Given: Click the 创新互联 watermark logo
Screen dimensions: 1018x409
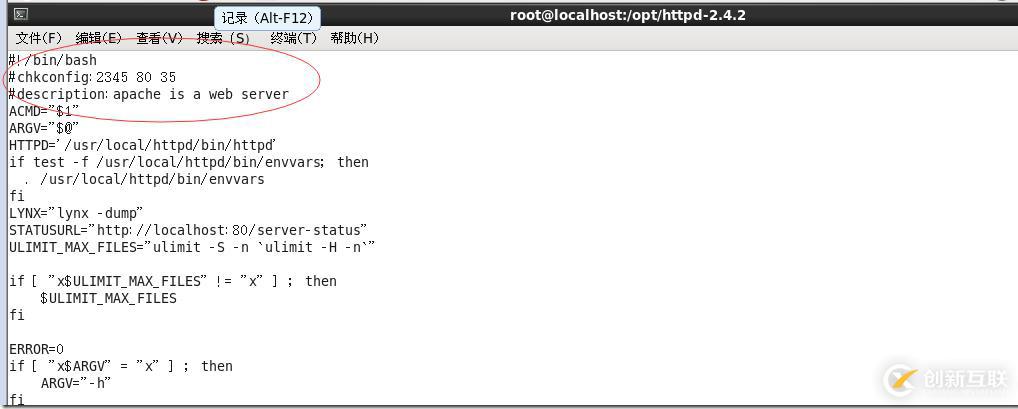Looking at the screenshot, I should click(x=945, y=379).
